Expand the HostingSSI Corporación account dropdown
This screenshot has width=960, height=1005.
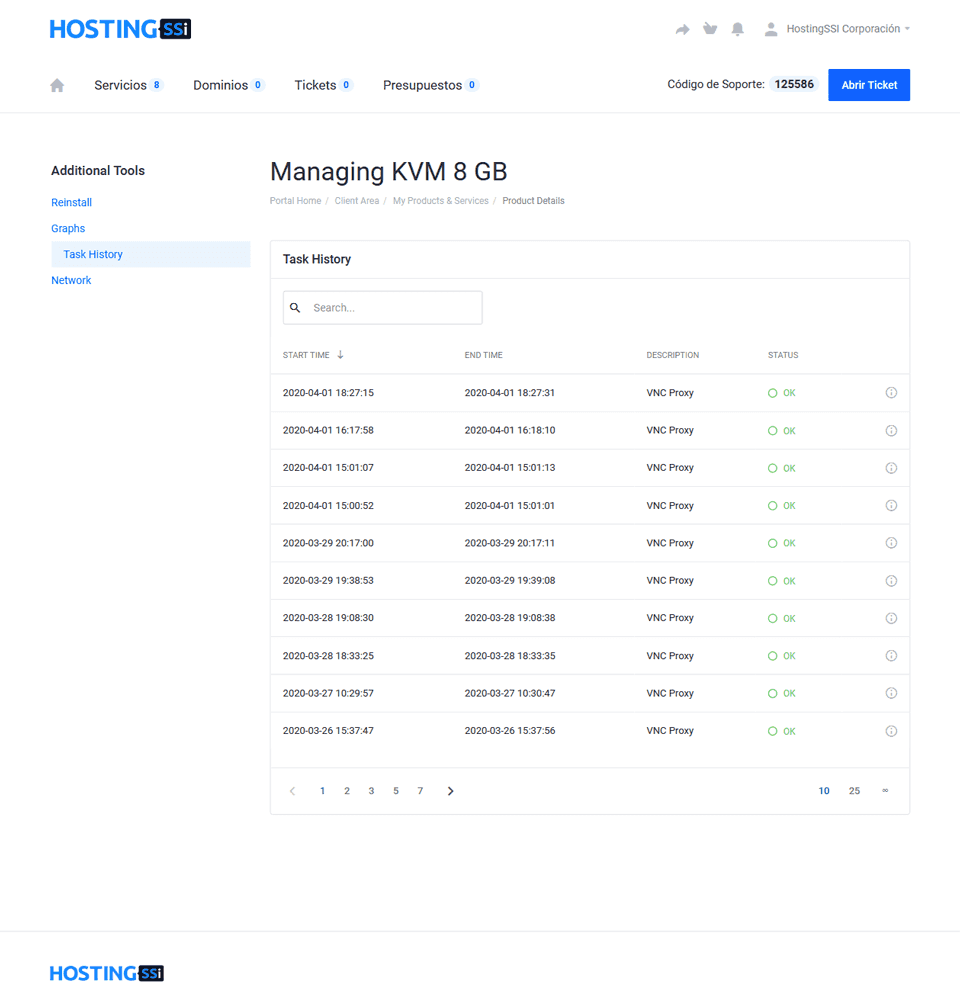(x=836, y=29)
